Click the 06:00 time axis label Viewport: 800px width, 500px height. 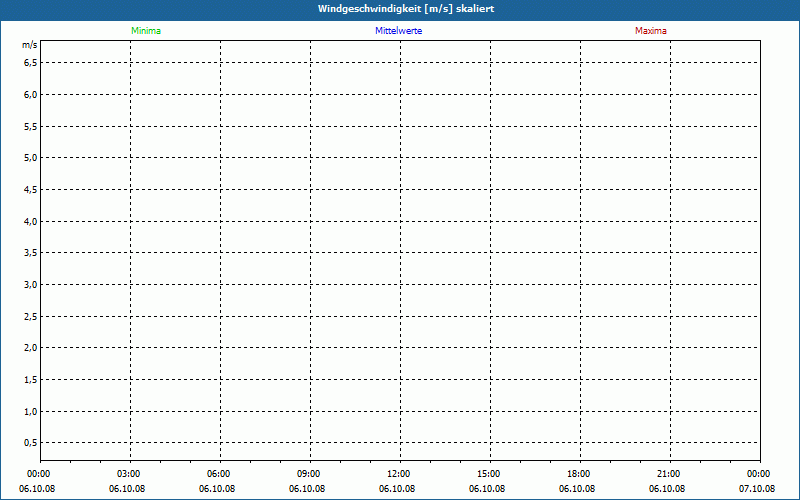(218, 474)
